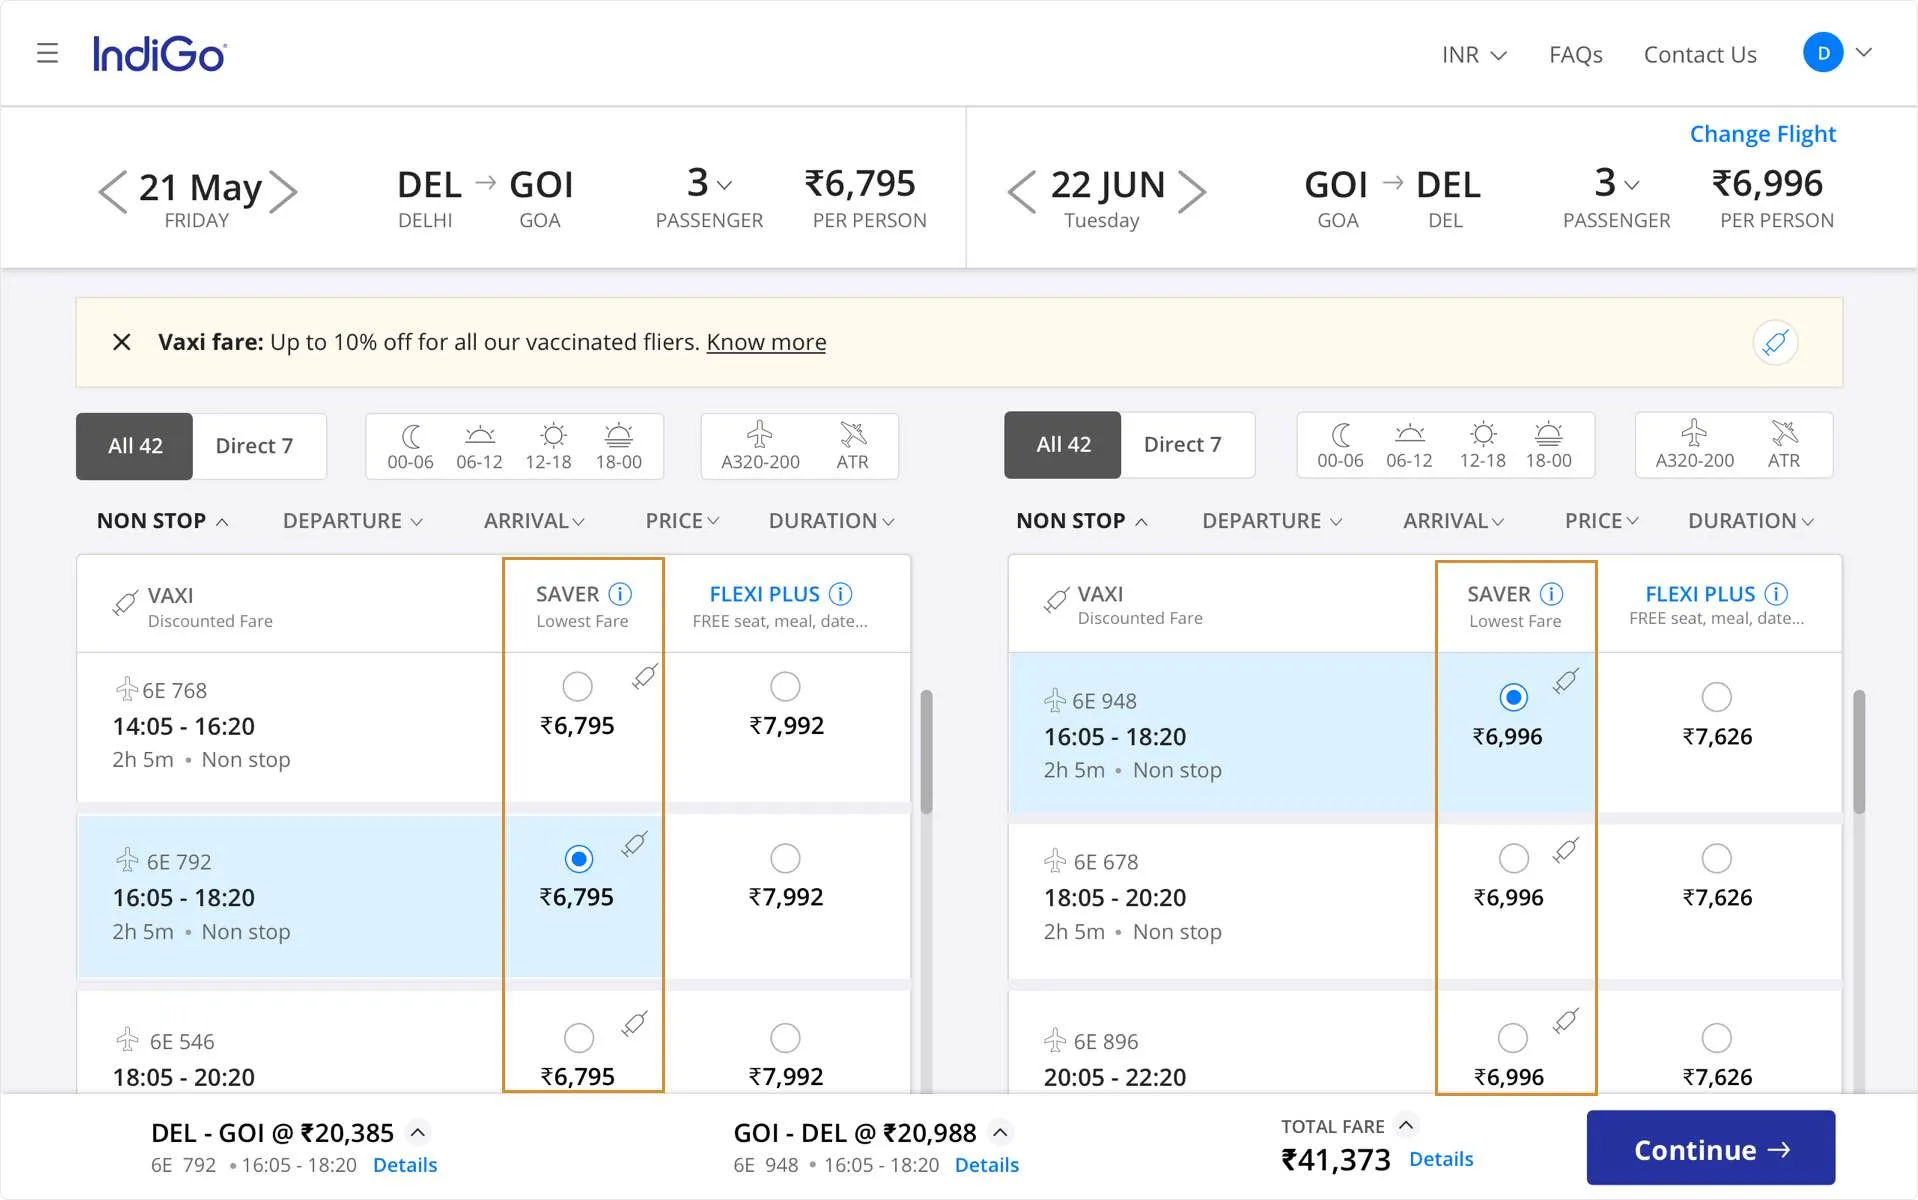Sort outbound flights by ARRIVAL
1918x1200 pixels.
pyautogui.click(x=534, y=521)
